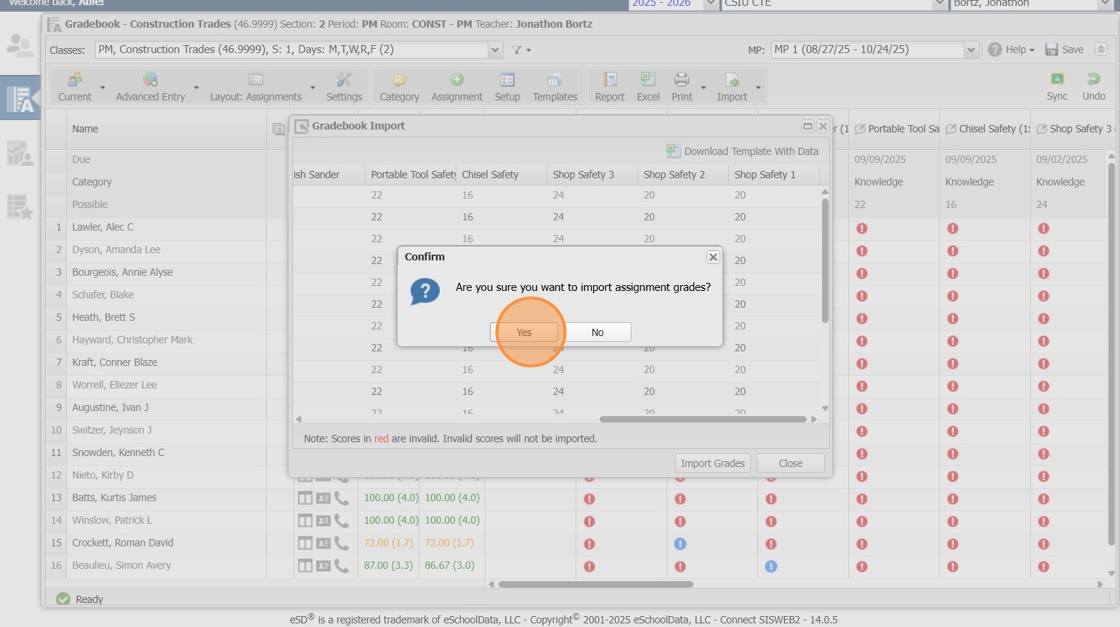Click blue info icon in Crockett row
The height and width of the screenshot is (627, 1120).
click(x=680, y=543)
